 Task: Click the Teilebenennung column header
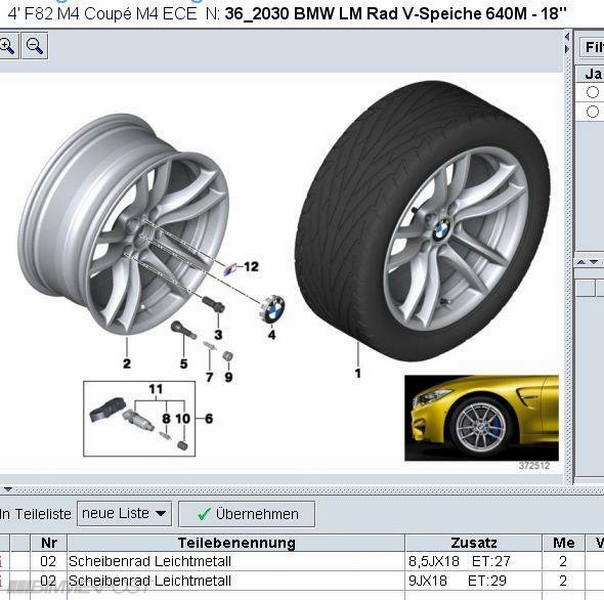pyautogui.click(x=236, y=543)
